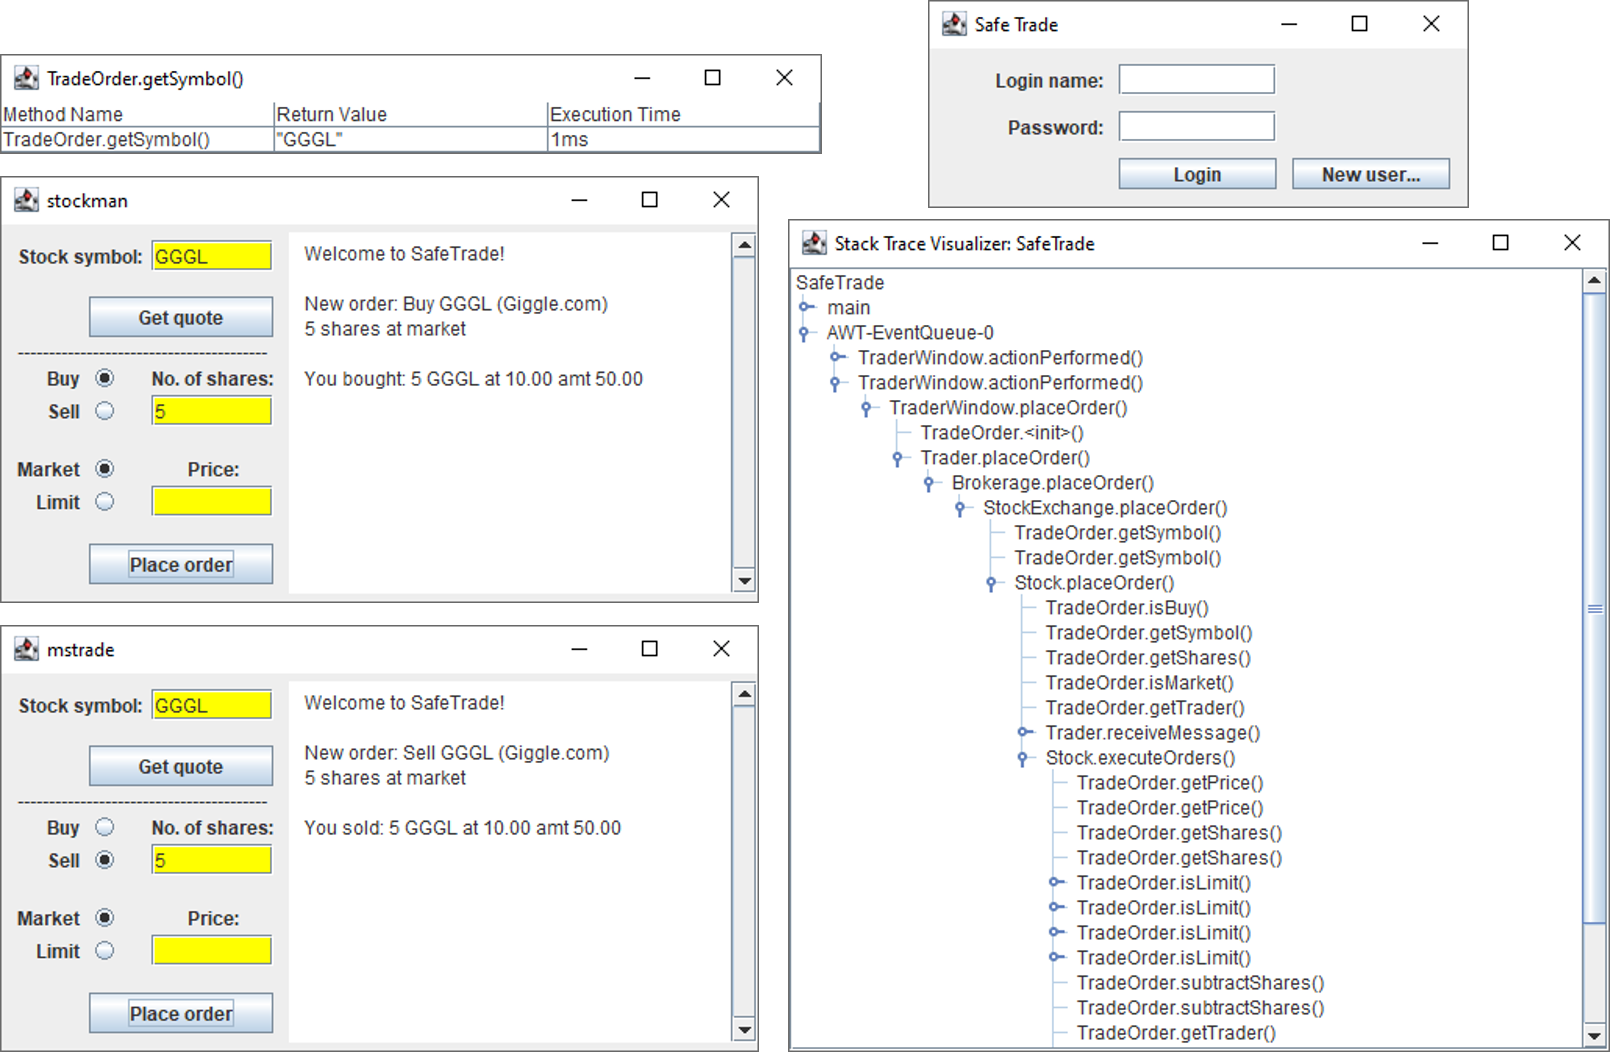Click the TradeOrder.getSymbol() window title icon

(27, 78)
